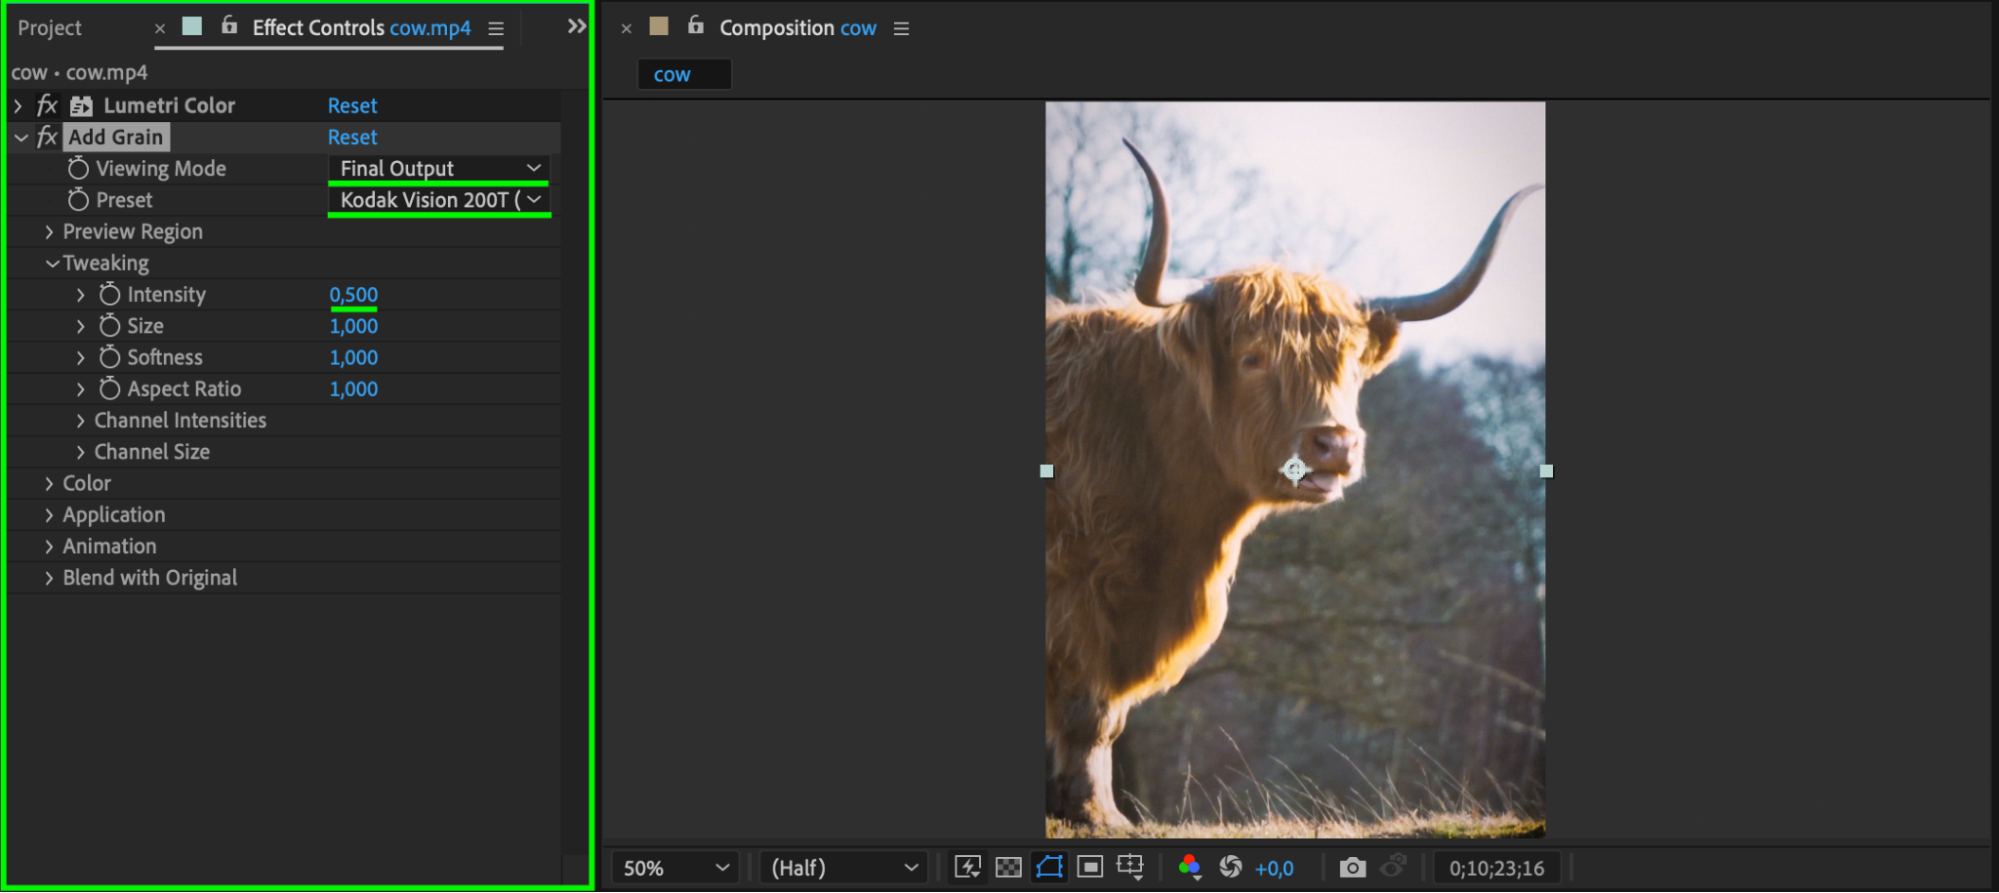Image resolution: width=1999 pixels, height=893 pixels.
Task: Click the Reset Exposure icon
Action: (x=1230, y=867)
